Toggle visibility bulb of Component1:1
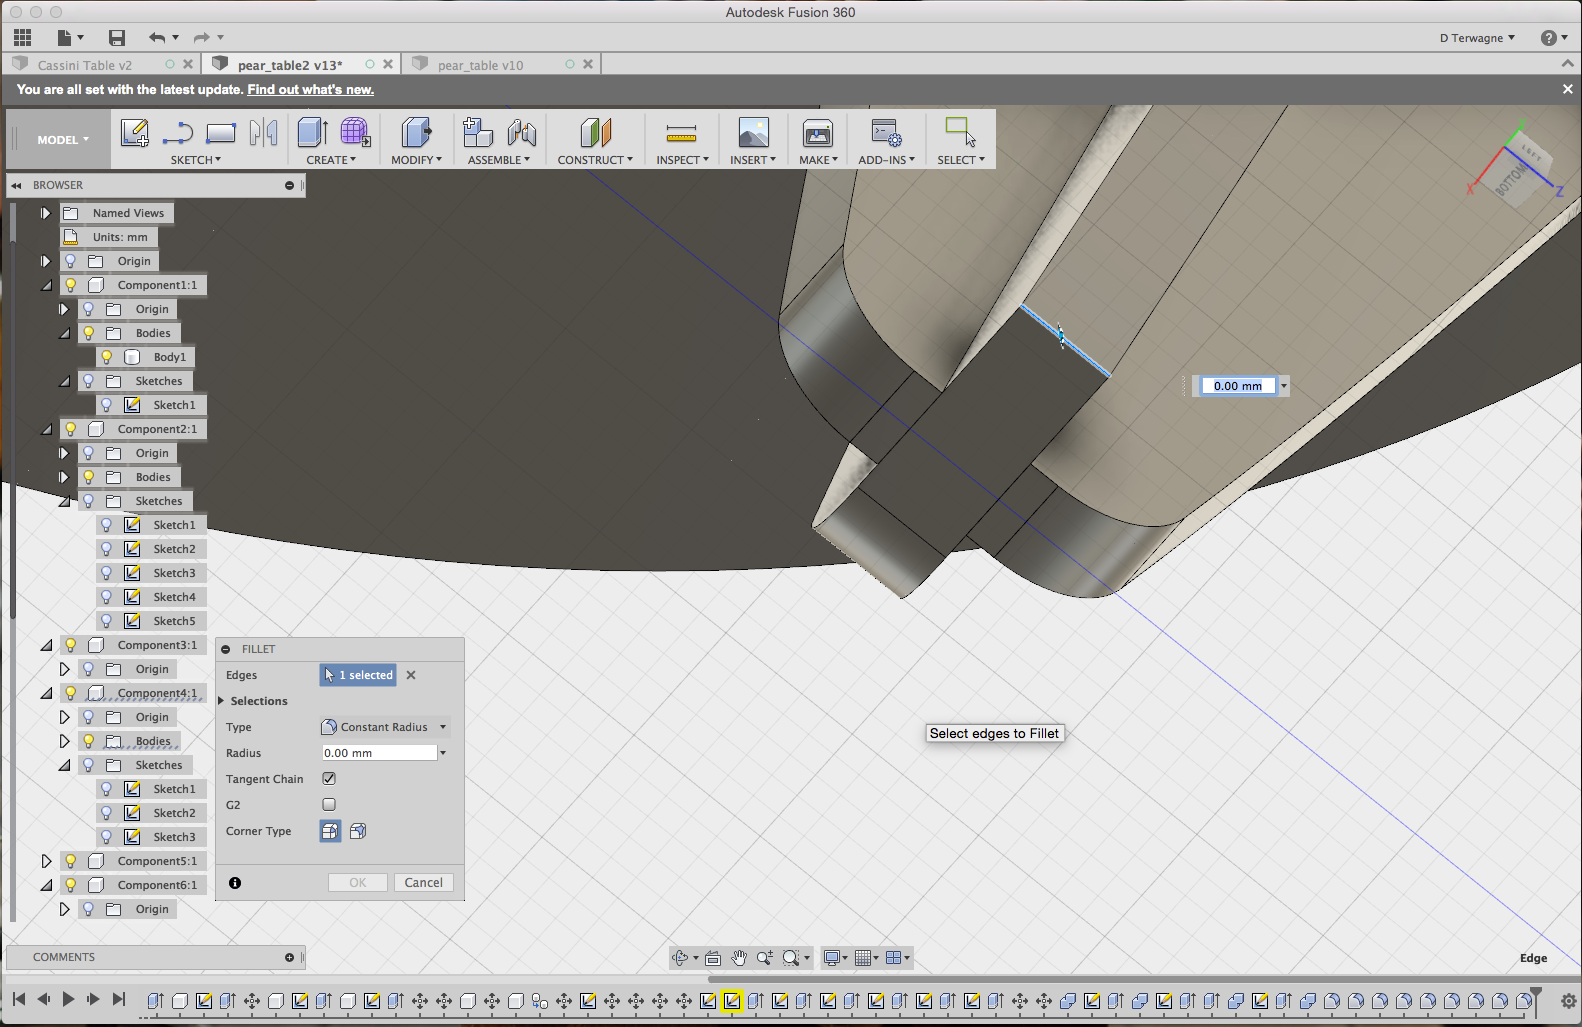 [70, 285]
